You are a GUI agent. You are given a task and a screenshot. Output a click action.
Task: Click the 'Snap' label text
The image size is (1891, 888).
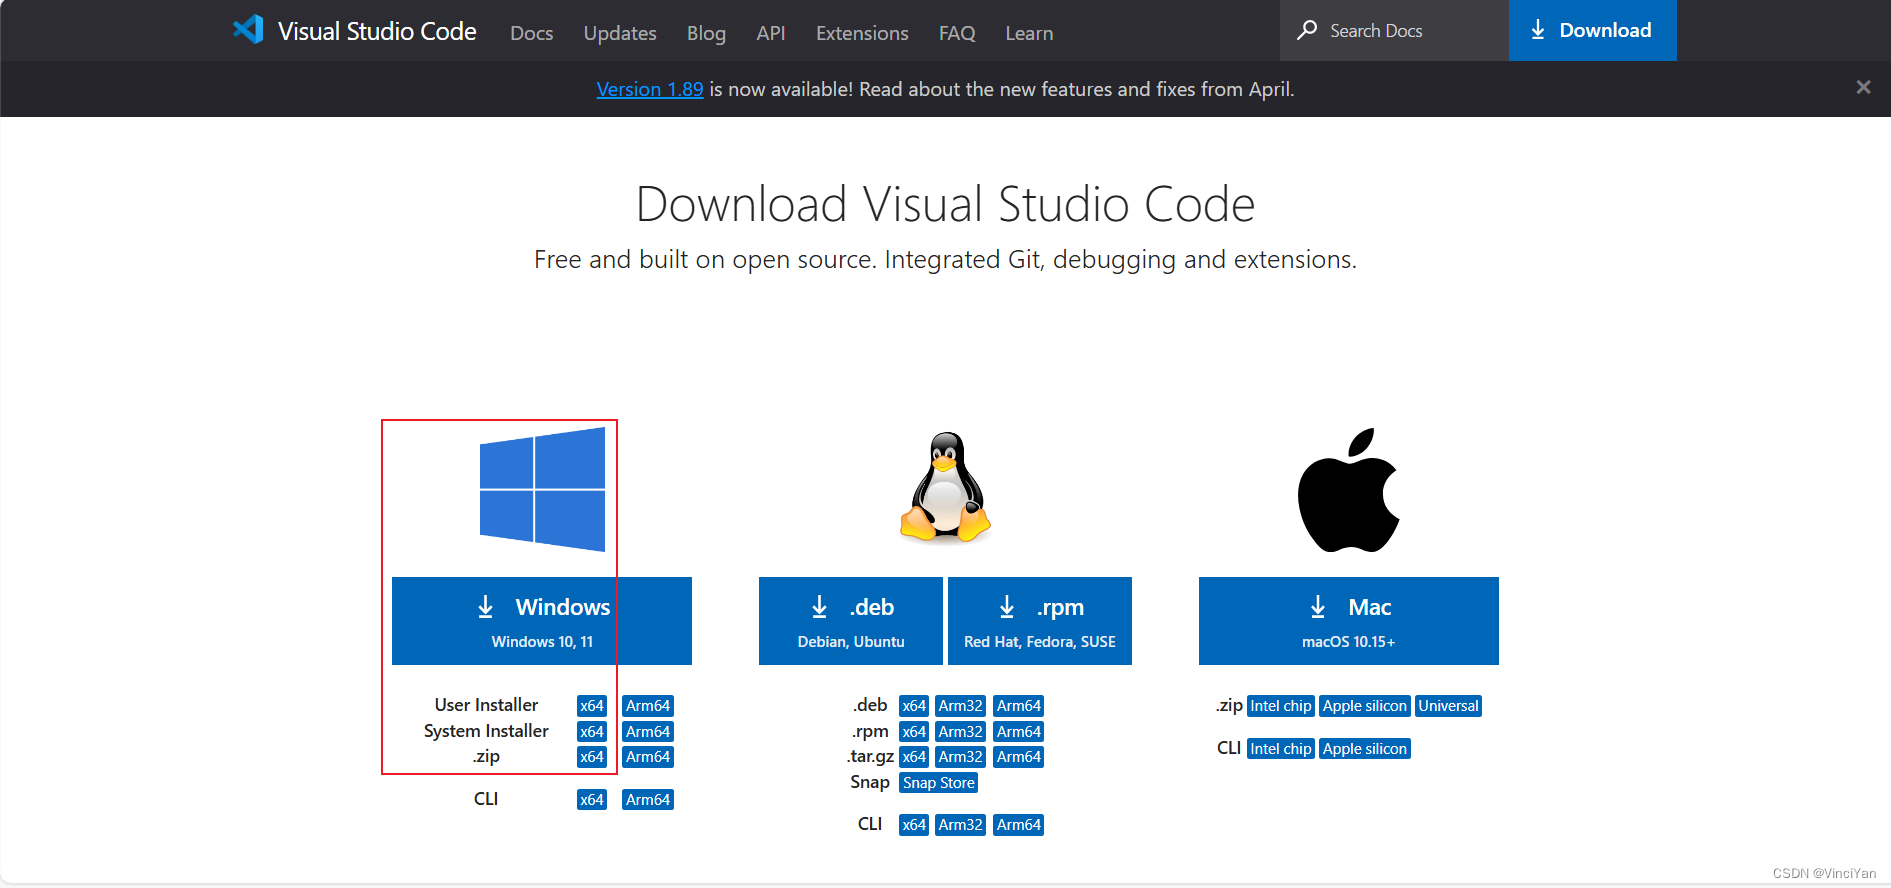tap(870, 782)
